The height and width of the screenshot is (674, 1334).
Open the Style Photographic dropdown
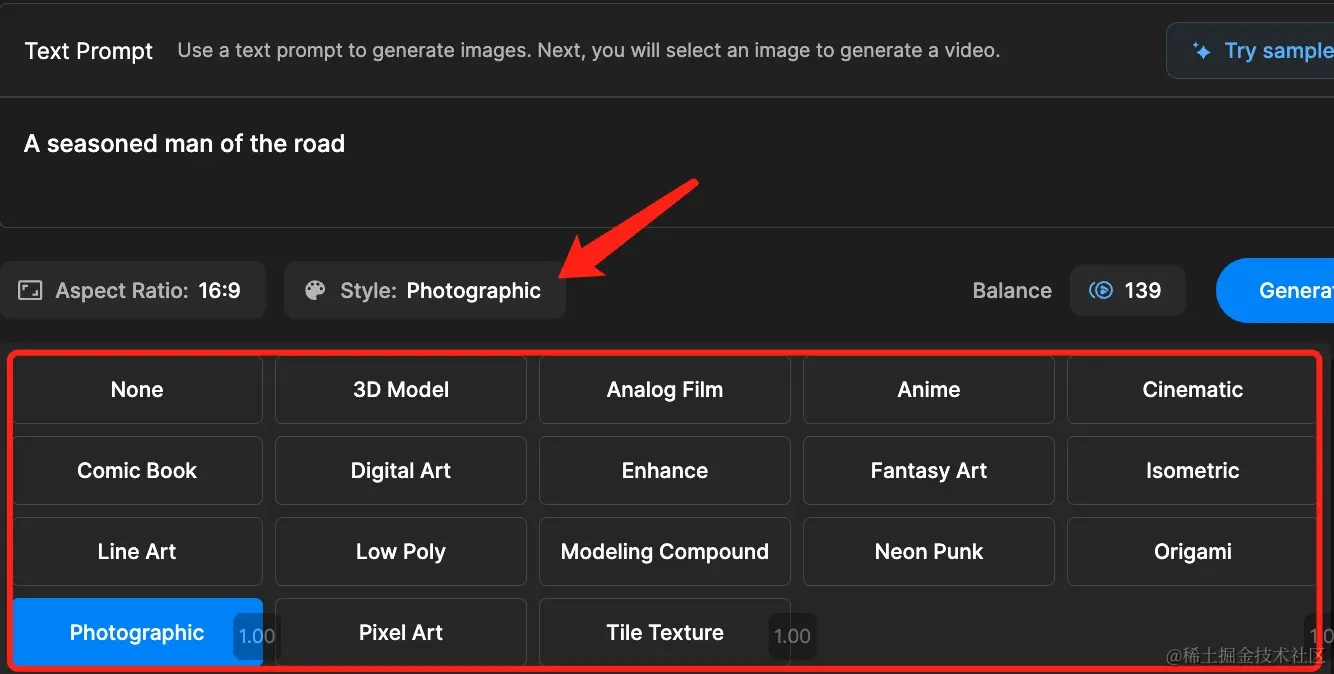pos(425,291)
